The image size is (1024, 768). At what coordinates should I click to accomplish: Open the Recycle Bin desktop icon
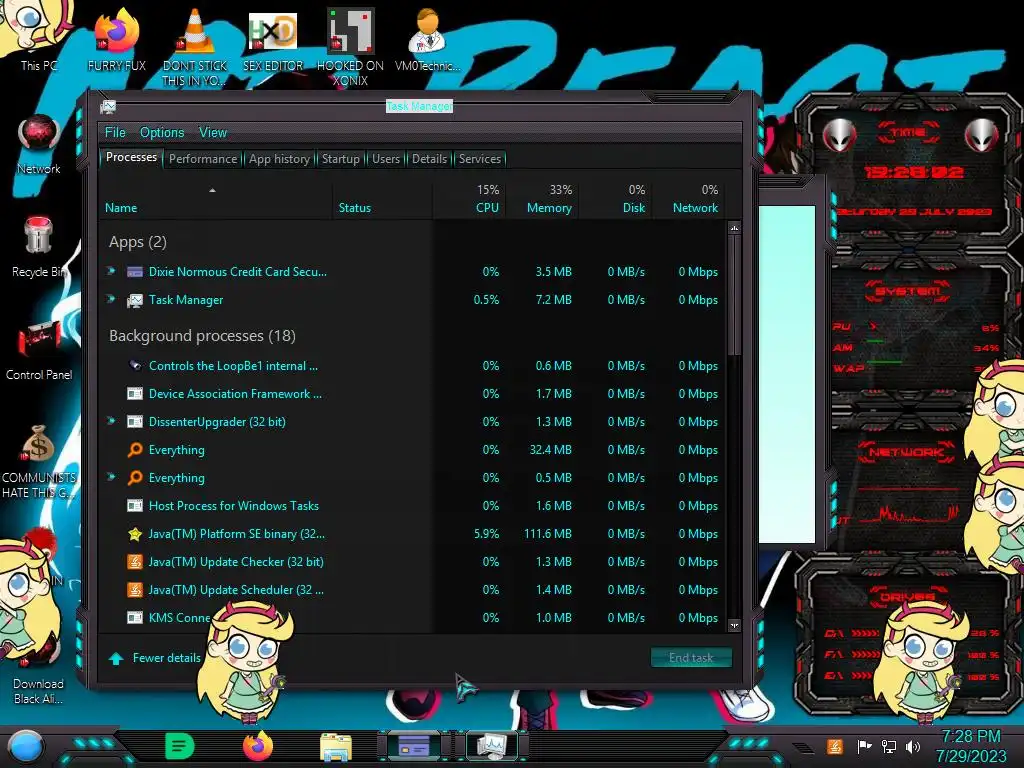[x=39, y=246]
